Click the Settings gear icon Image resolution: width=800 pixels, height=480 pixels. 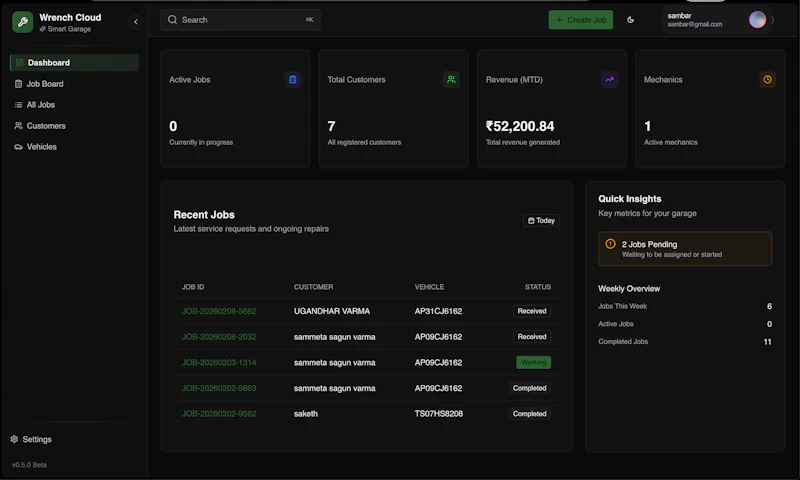tap(14, 439)
